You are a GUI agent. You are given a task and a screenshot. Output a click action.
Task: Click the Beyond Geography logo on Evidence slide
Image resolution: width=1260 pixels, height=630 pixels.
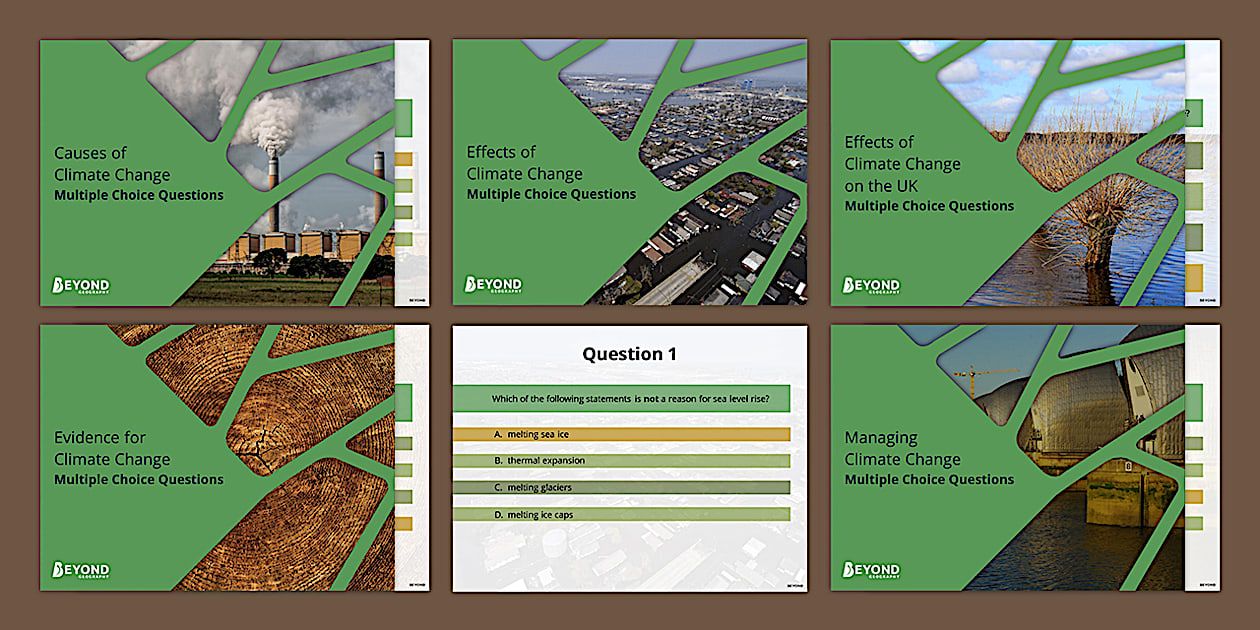[x=80, y=569]
